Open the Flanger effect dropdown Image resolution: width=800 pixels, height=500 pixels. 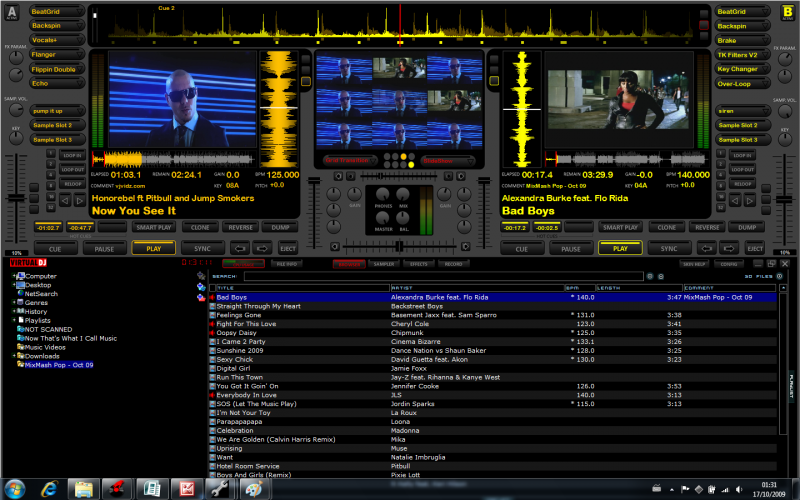click(x=57, y=55)
